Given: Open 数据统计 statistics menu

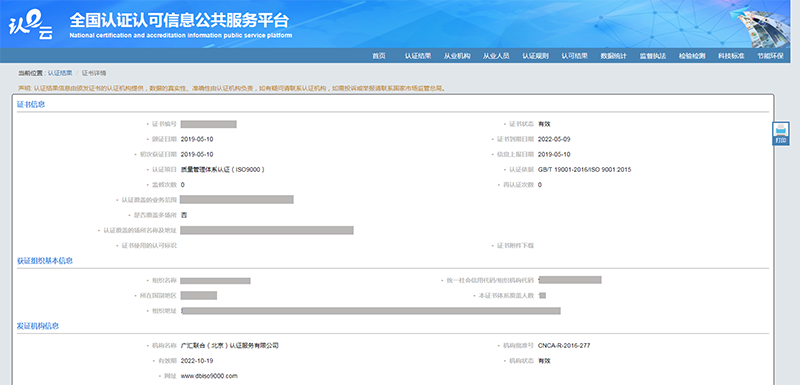Looking at the screenshot, I should (613, 56).
